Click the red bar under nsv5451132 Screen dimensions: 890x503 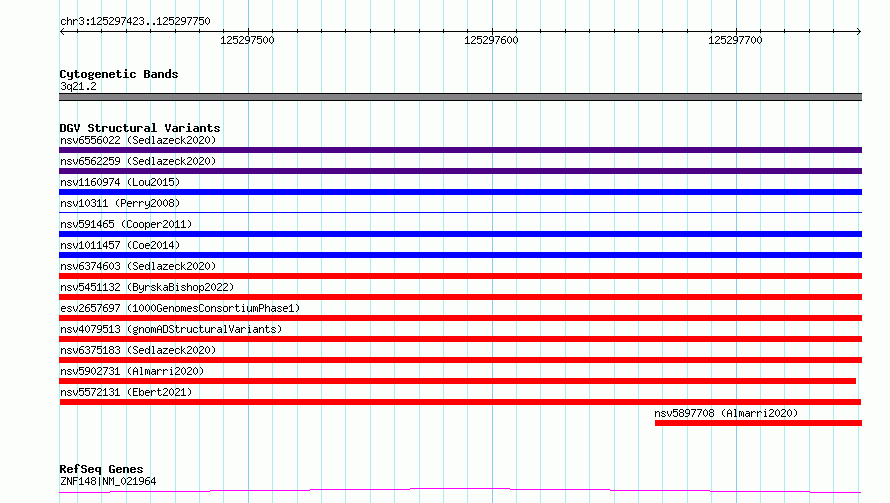[460, 297]
